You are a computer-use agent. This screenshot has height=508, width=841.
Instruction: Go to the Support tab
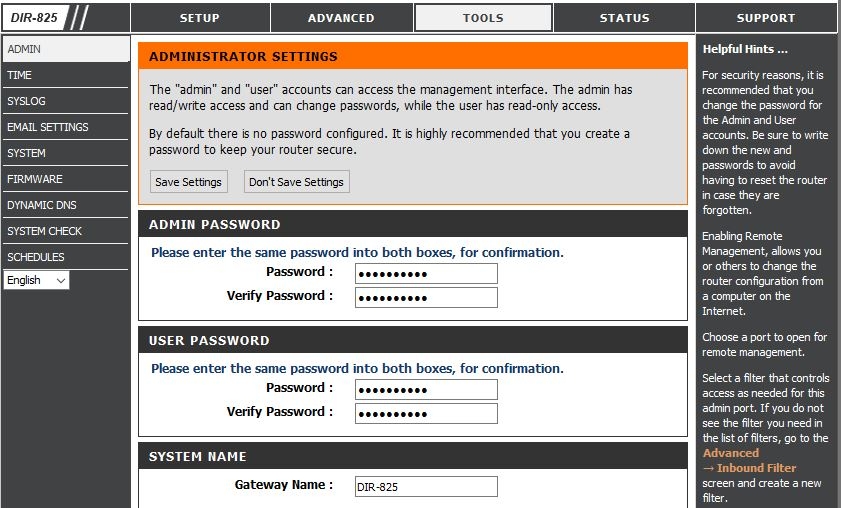click(765, 18)
